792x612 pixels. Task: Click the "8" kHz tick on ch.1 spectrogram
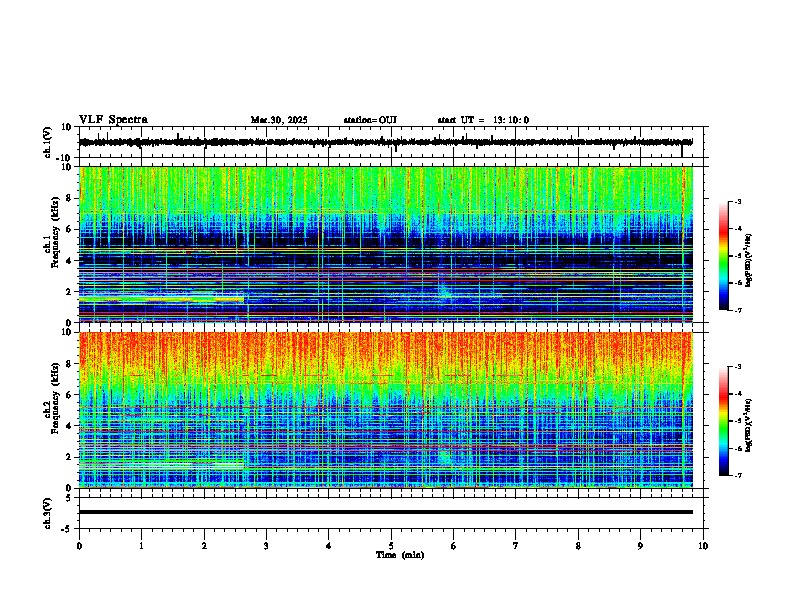[70, 198]
